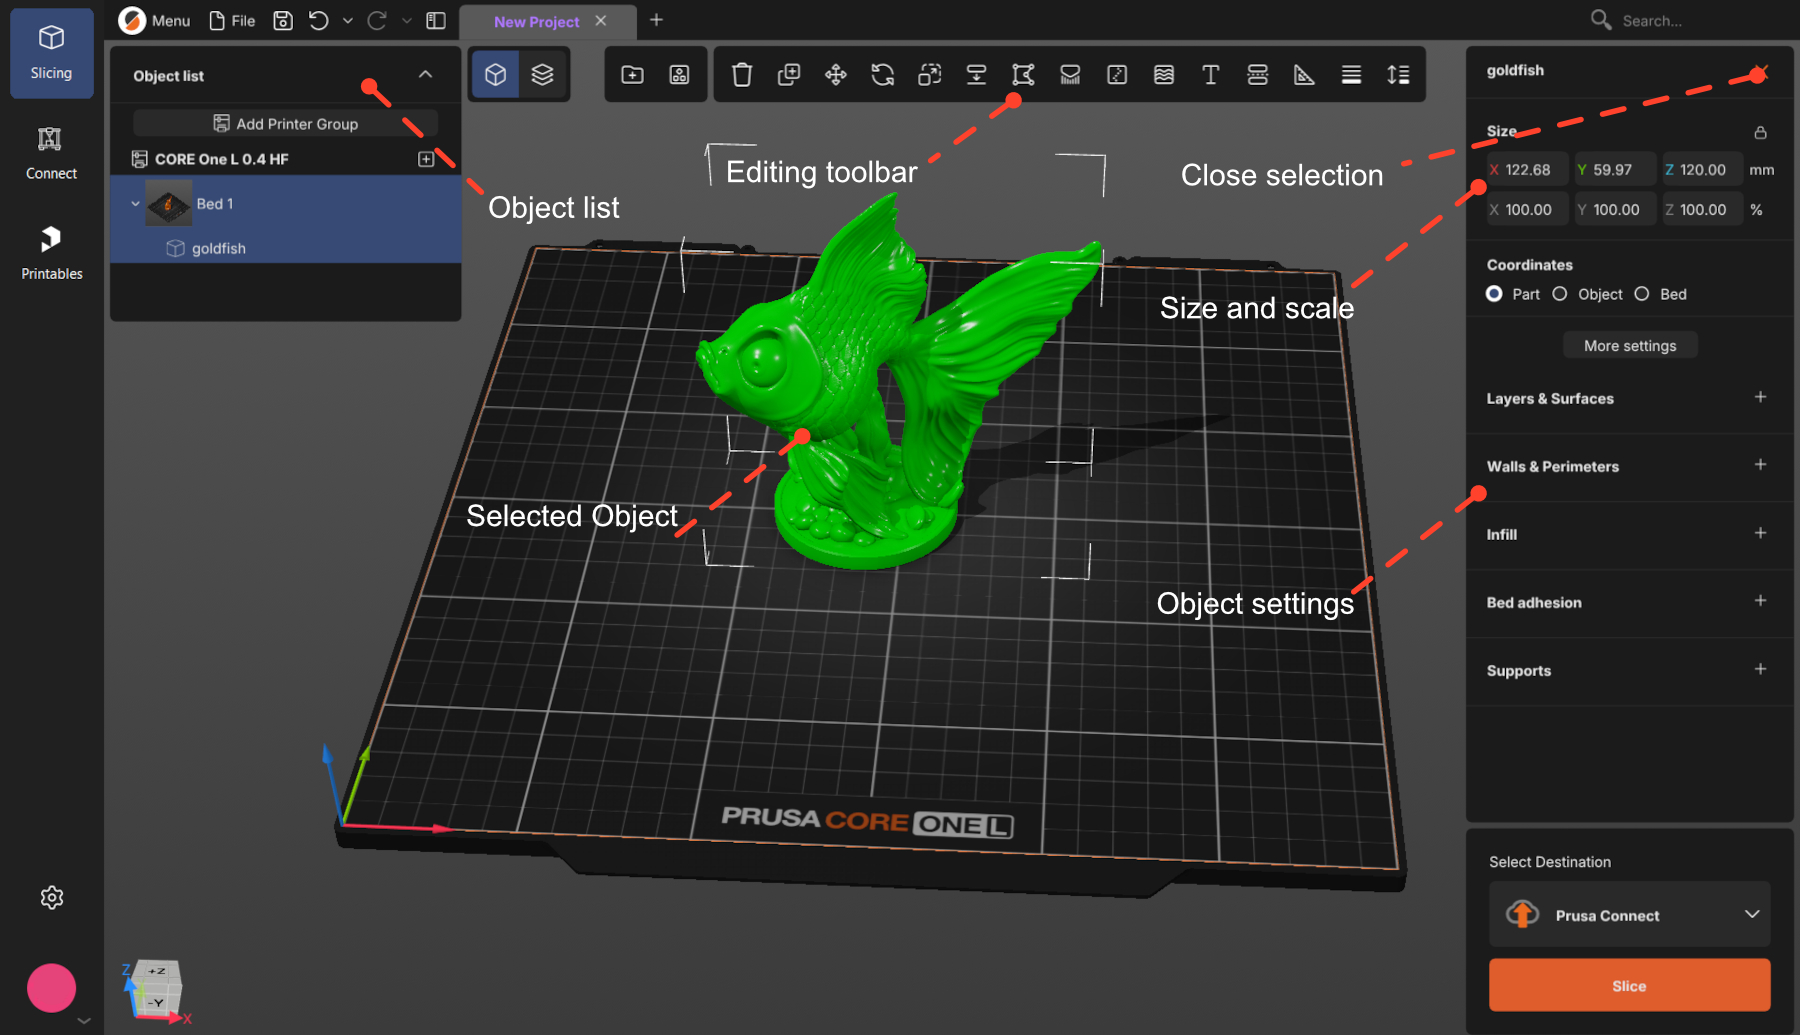Expand the Layers & Surfaces section
Image resolution: width=1800 pixels, height=1035 pixels.
[1760, 398]
